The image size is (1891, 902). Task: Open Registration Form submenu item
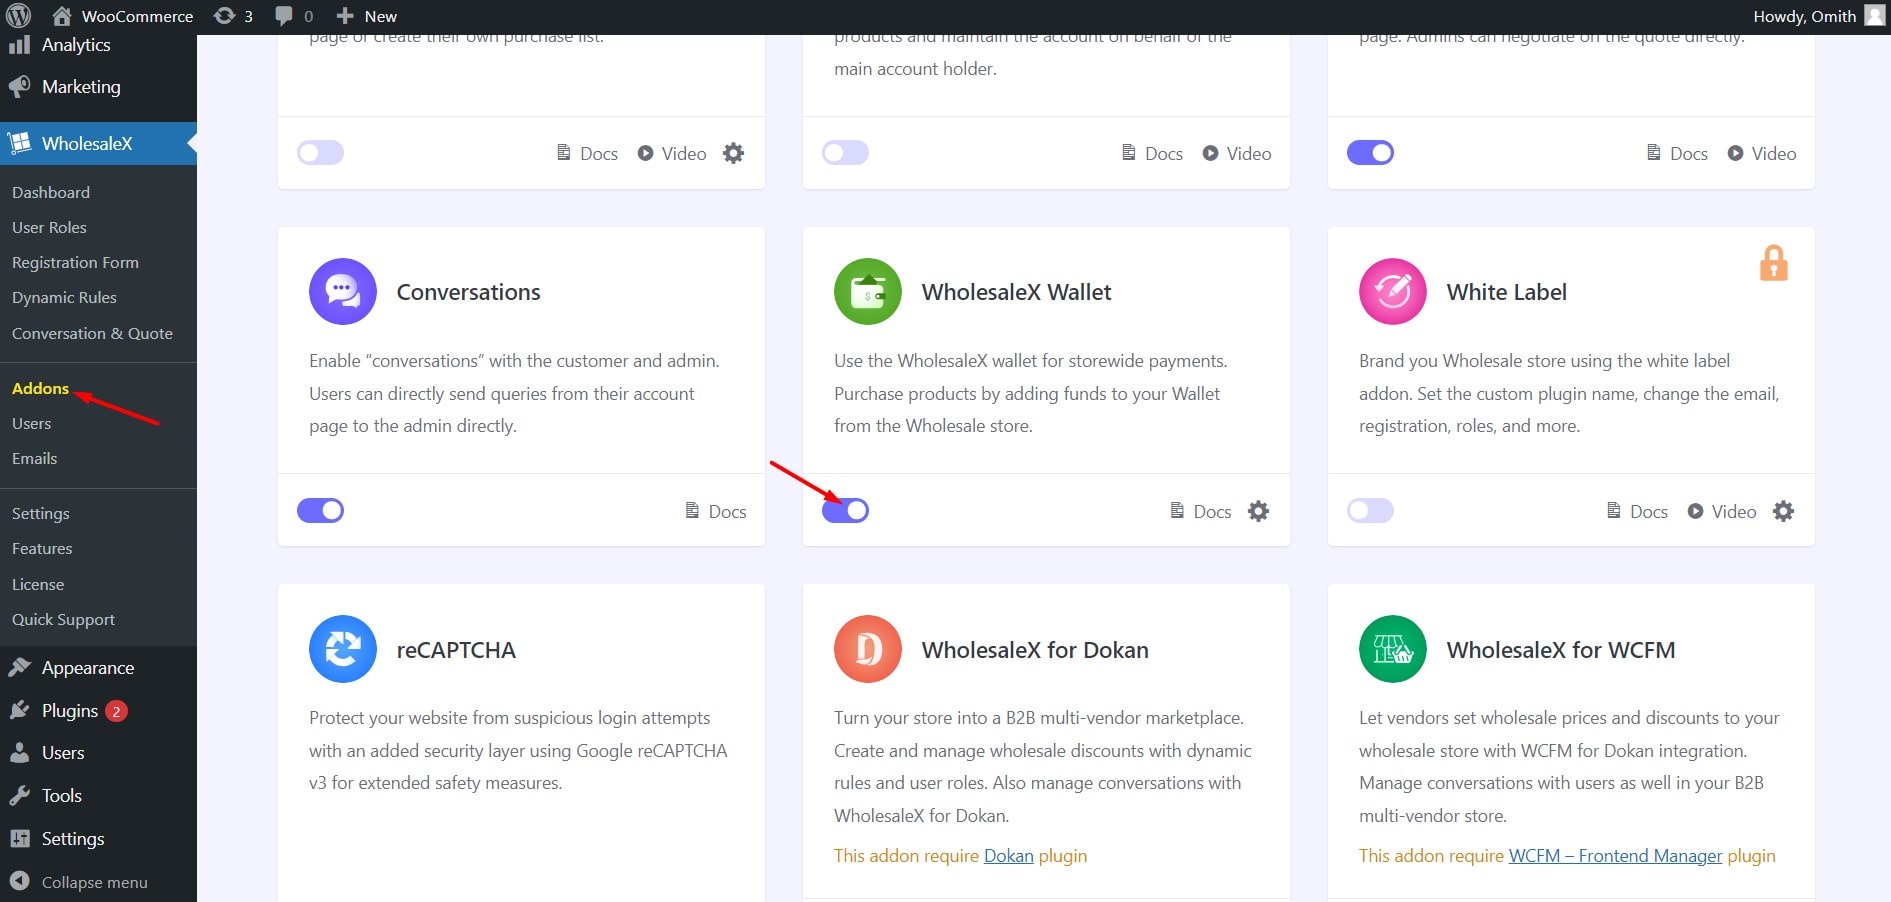click(75, 262)
